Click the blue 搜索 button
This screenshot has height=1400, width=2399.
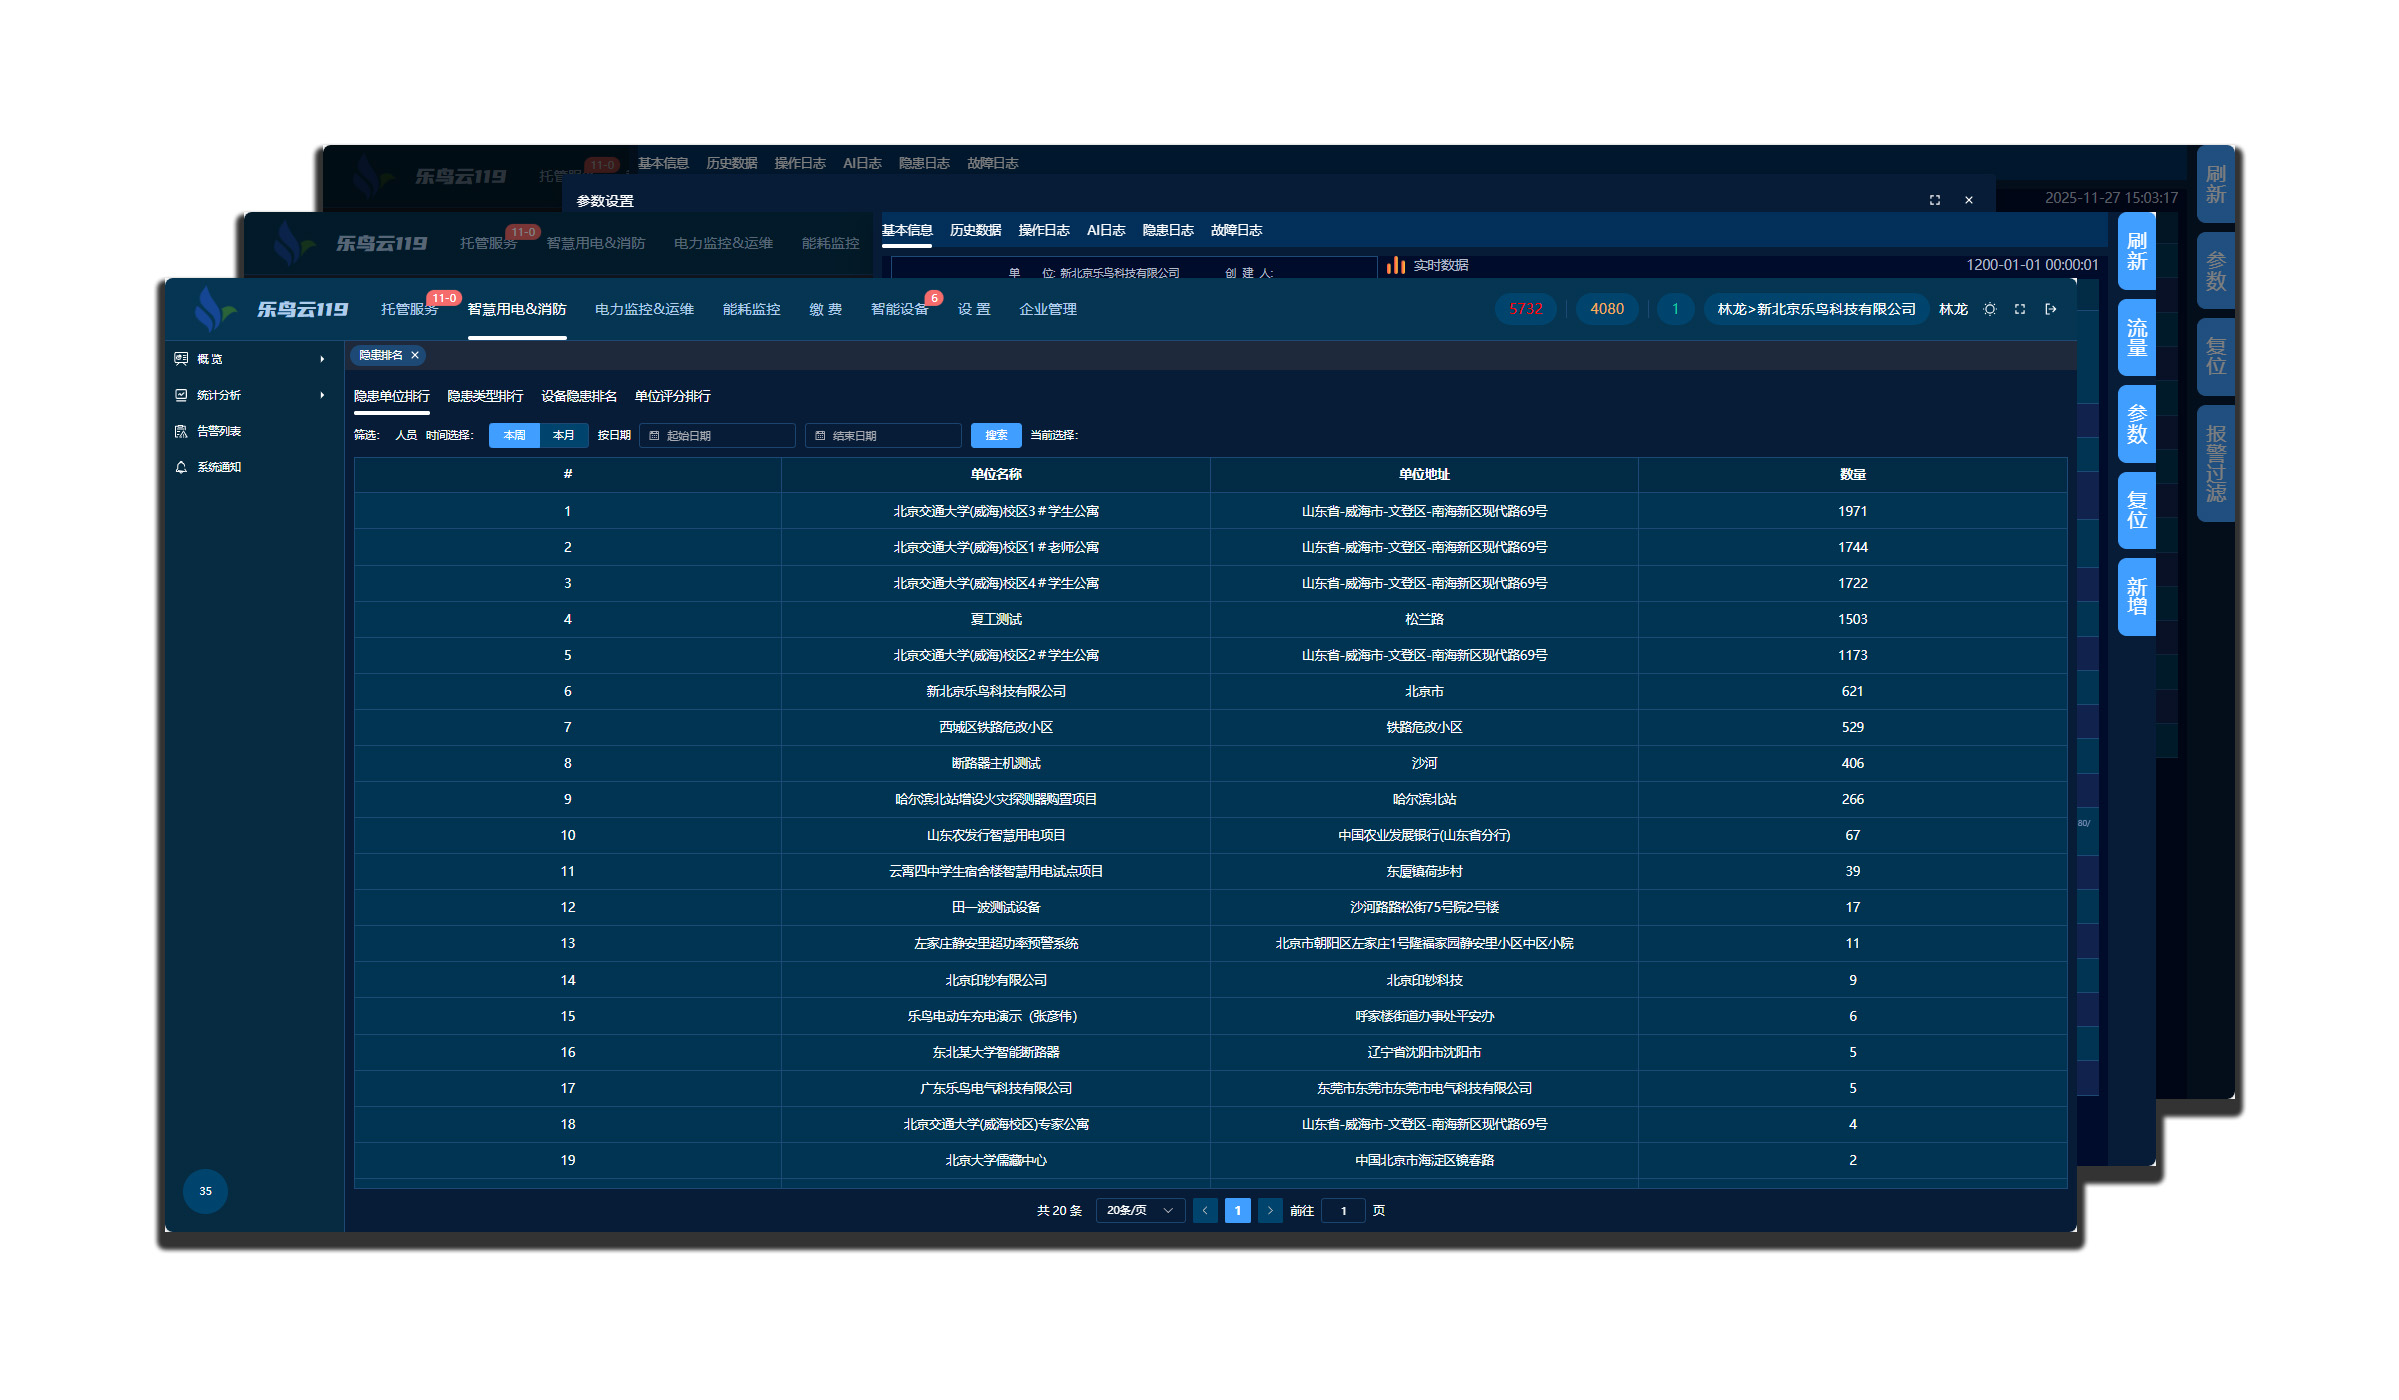click(996, 435)
